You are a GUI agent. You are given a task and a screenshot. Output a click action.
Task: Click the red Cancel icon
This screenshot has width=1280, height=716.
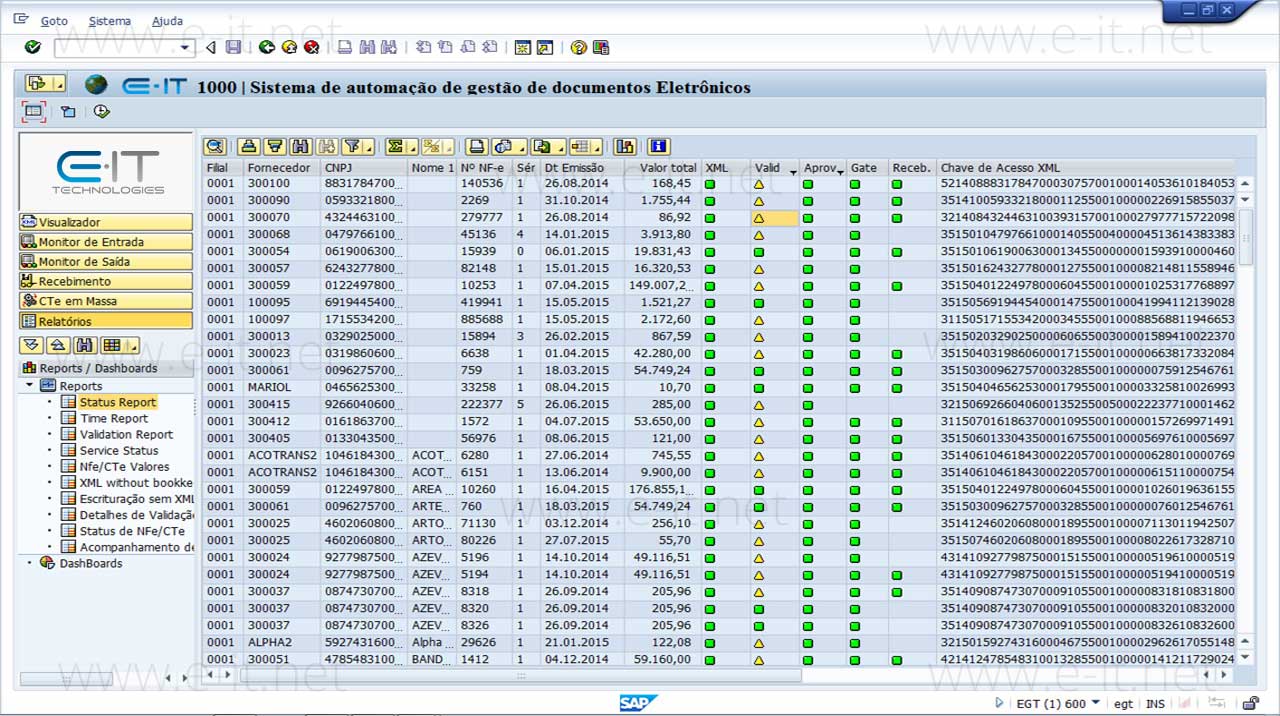tap(312, 47)
